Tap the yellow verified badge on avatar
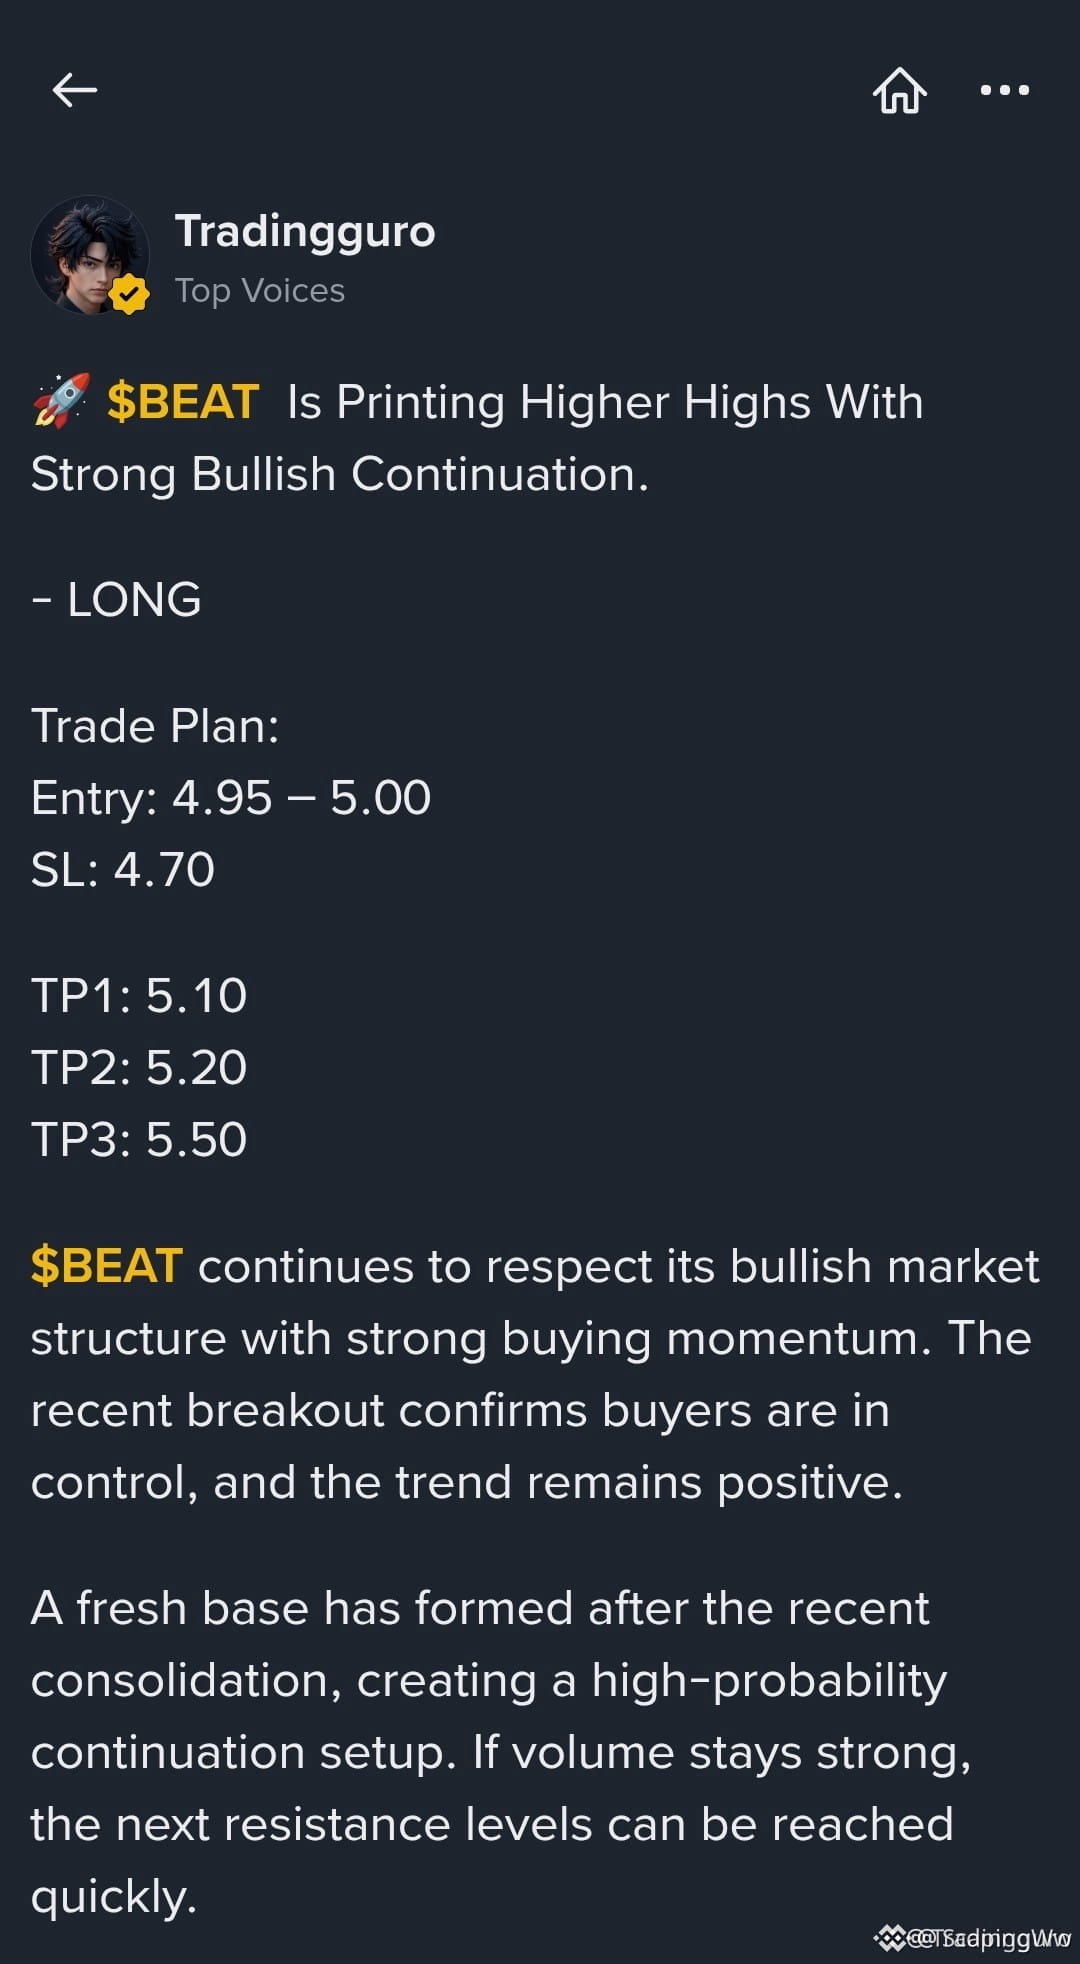Screen dimensions: 1080x1964 [129, 294]
